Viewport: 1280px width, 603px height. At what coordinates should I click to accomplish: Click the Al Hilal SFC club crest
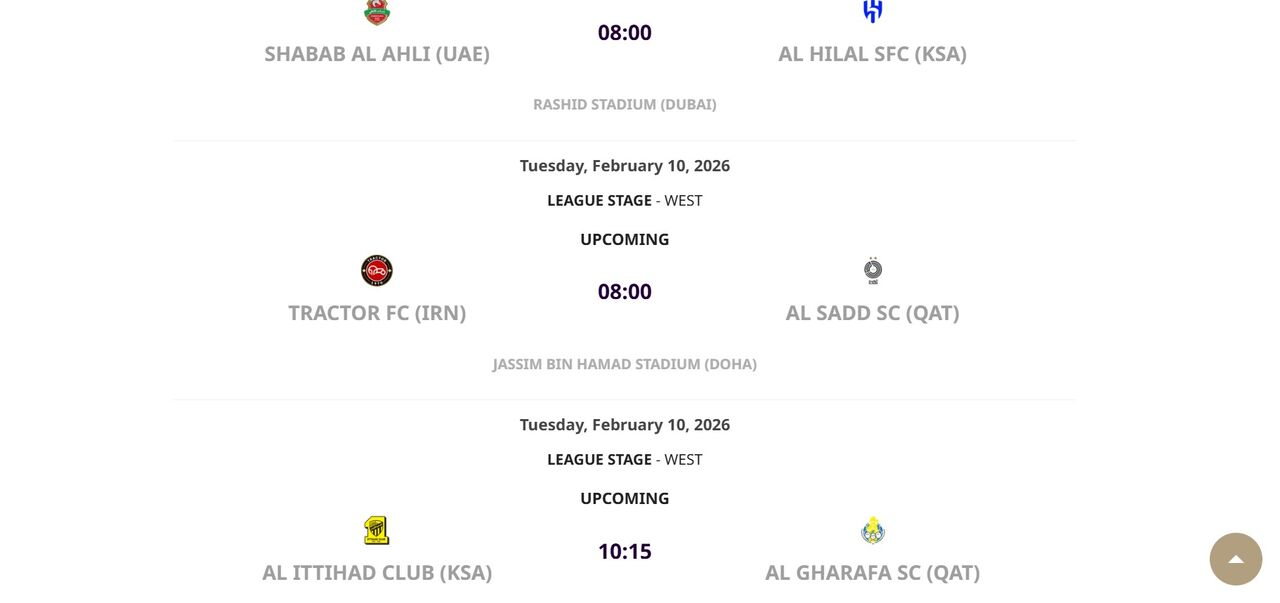click(x=873, y=11)
